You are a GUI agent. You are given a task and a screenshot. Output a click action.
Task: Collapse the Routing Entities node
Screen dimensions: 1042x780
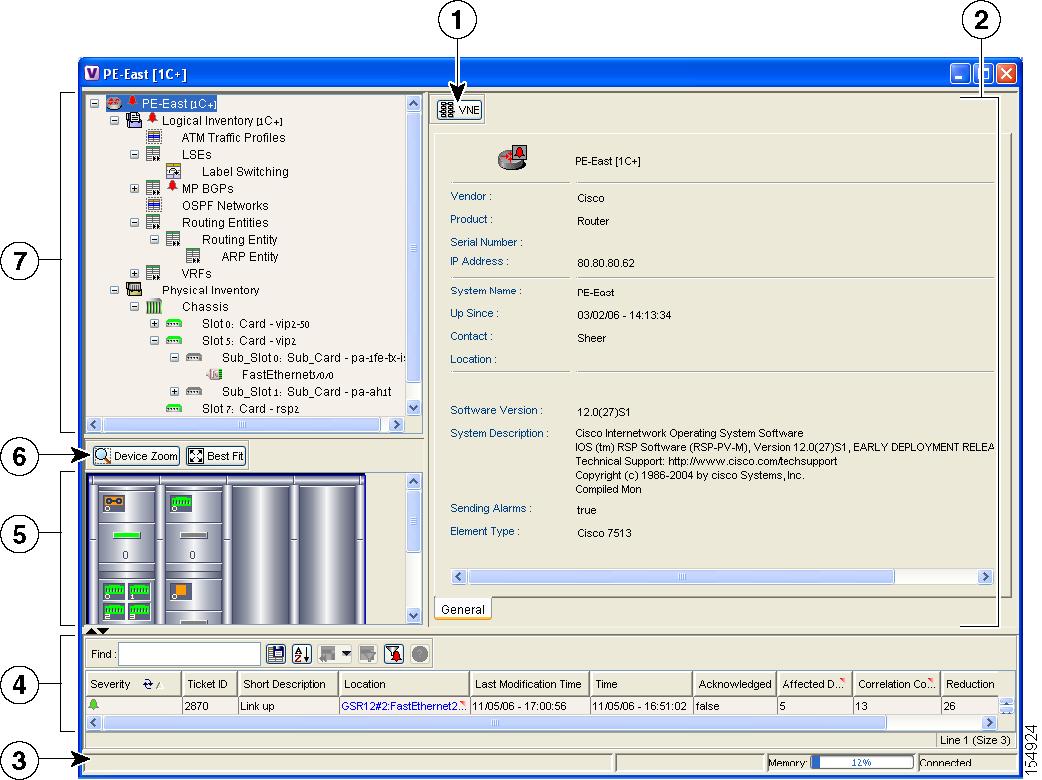[x=135, y=223]
